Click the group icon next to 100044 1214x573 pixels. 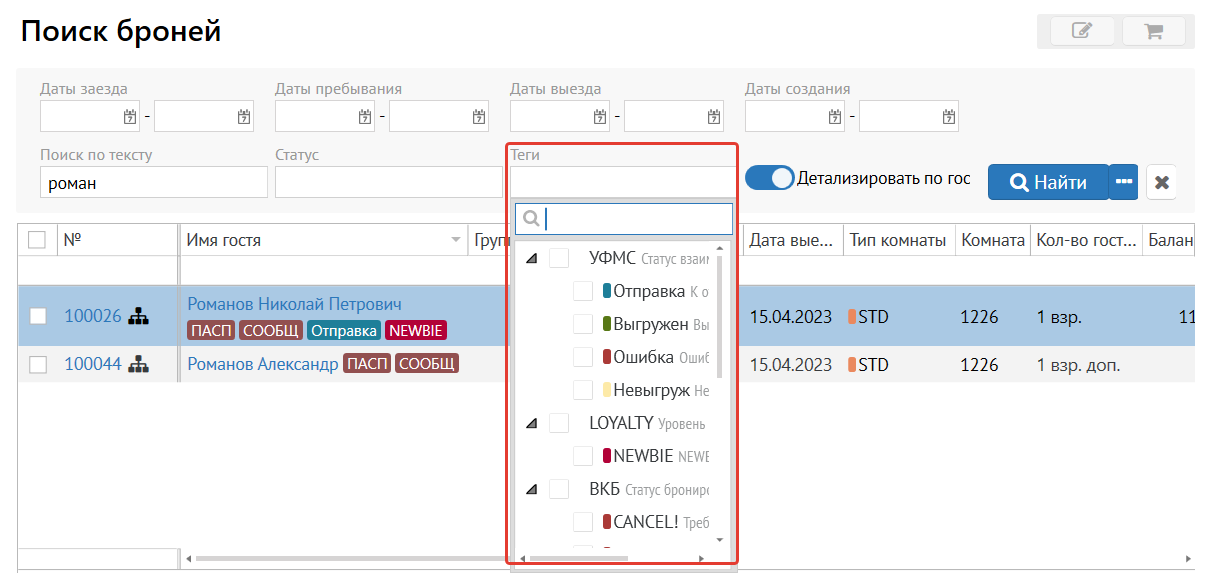pyautogui.click(x=138, y=364)
